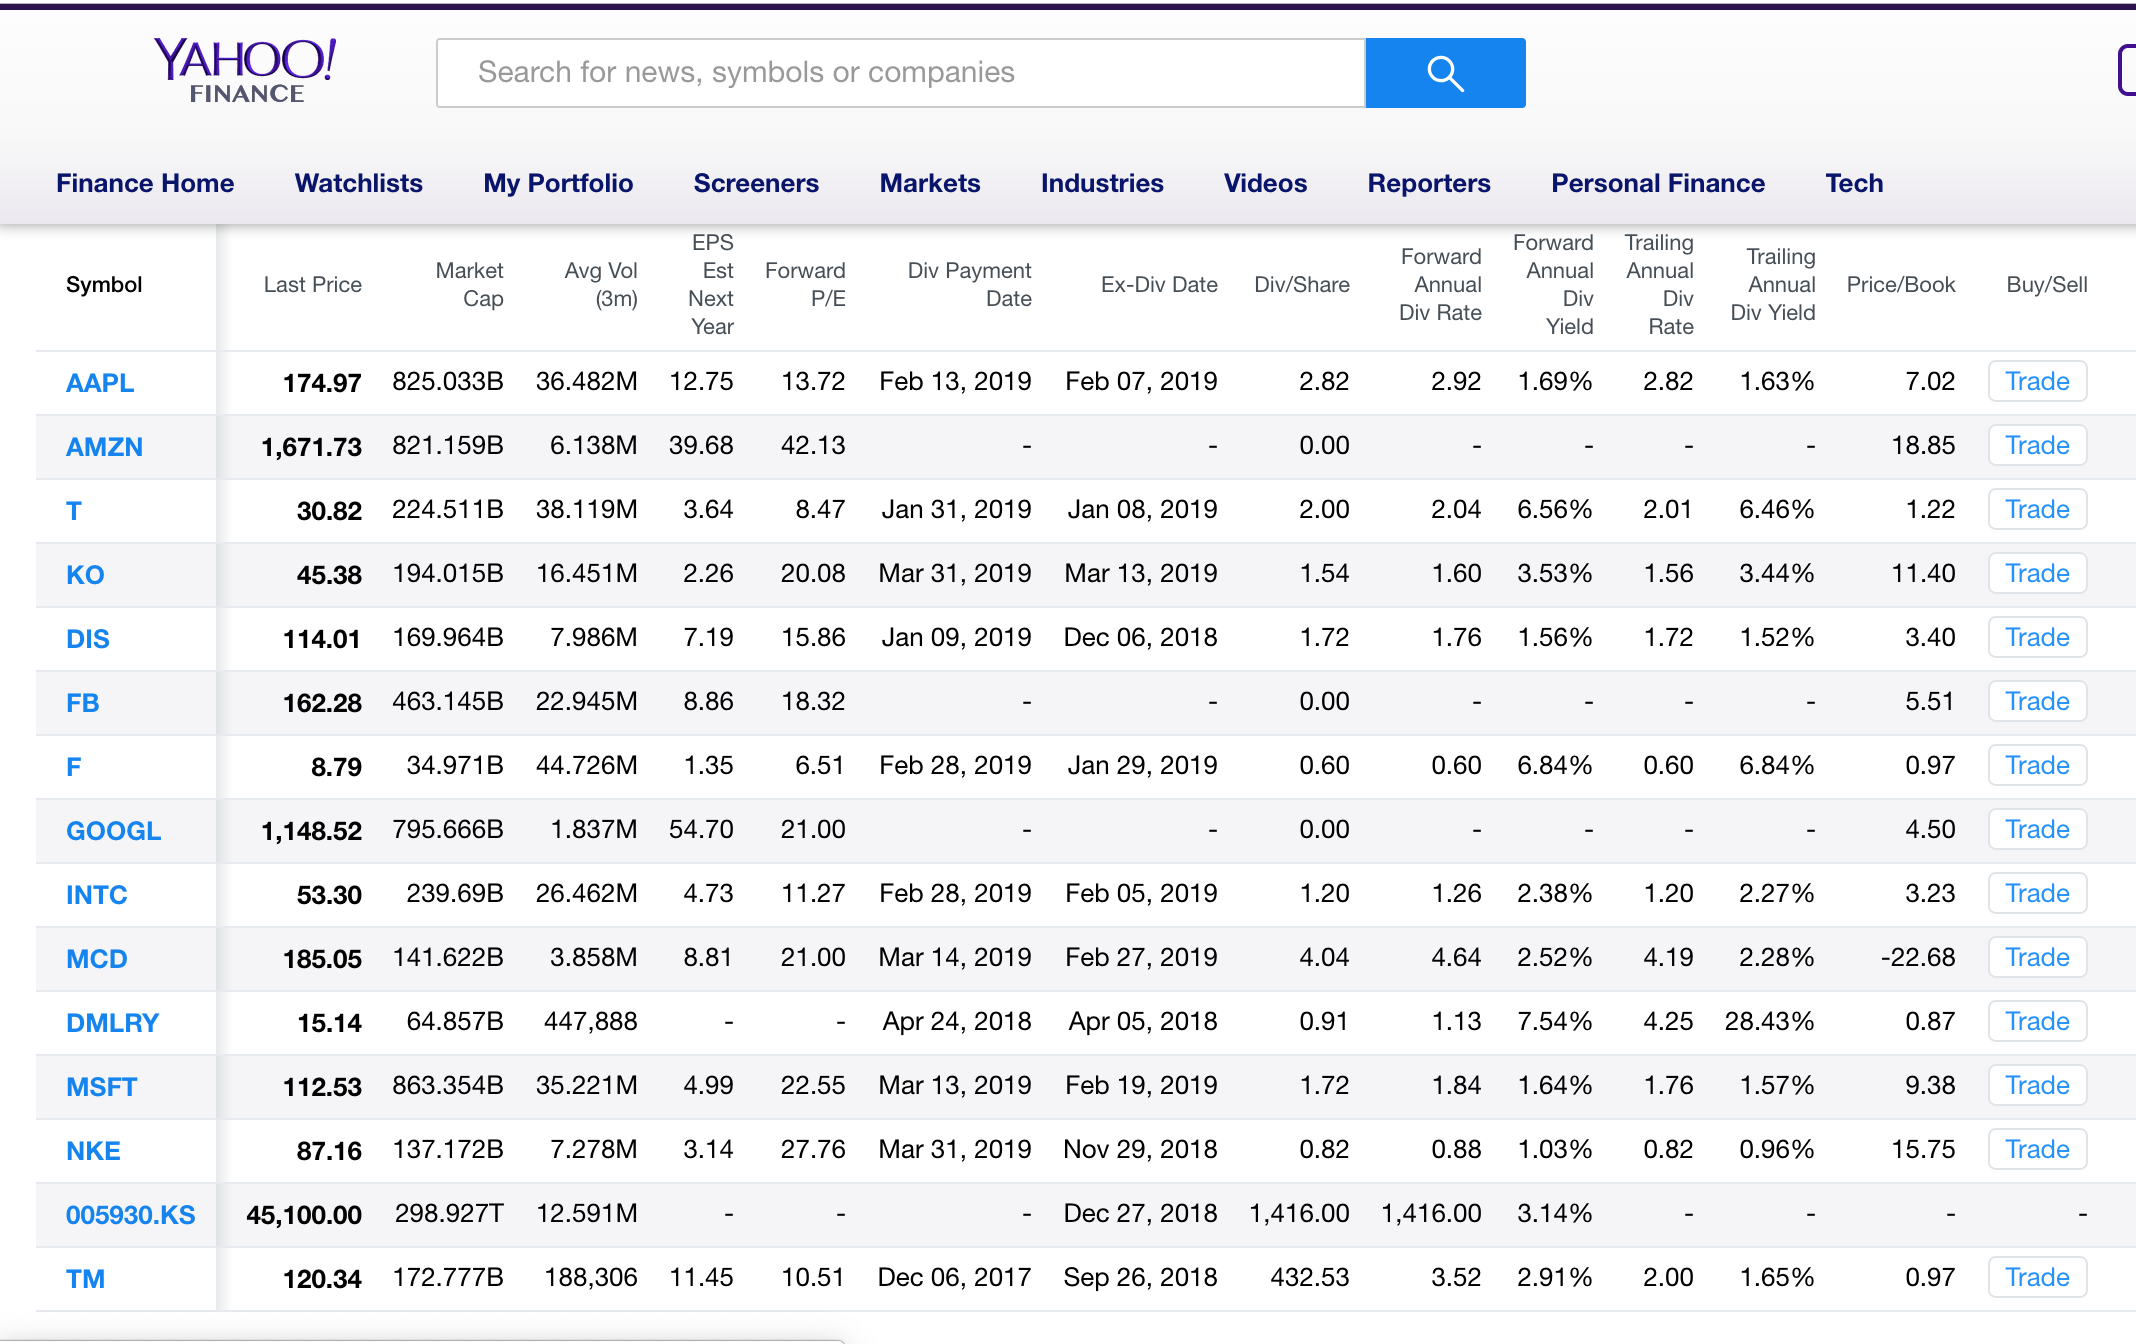The width and height of the screenshot is (2136, 1344).
Task: Select Markets in navigation bar
Action: (929, 183)
